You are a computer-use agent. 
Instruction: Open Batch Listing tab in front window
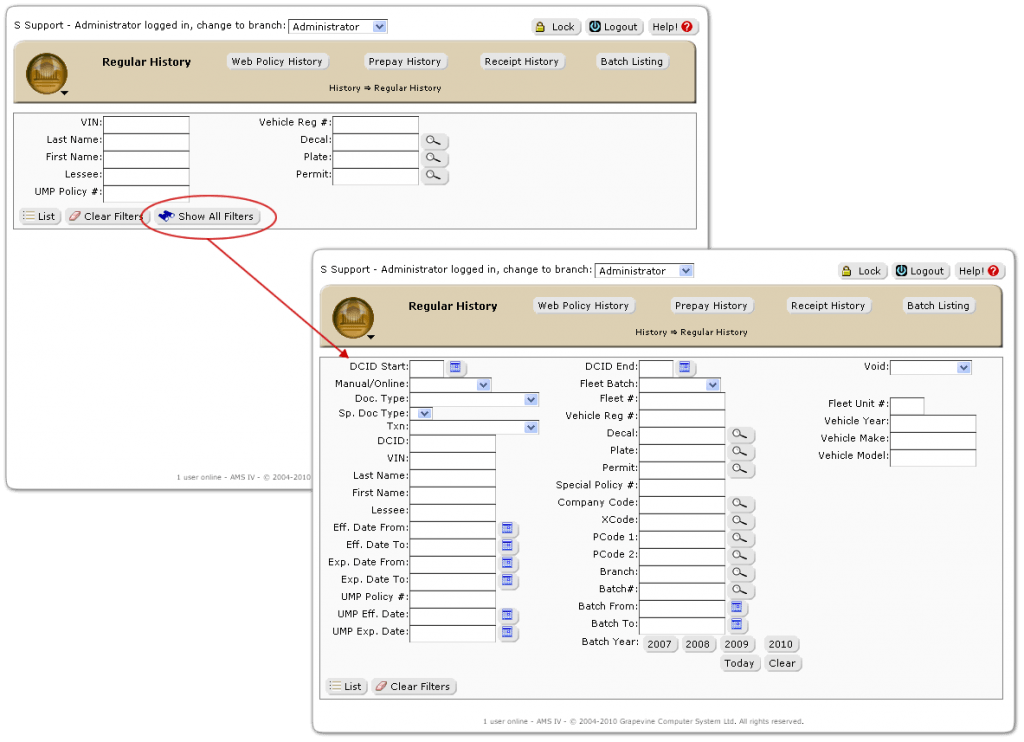937,306
